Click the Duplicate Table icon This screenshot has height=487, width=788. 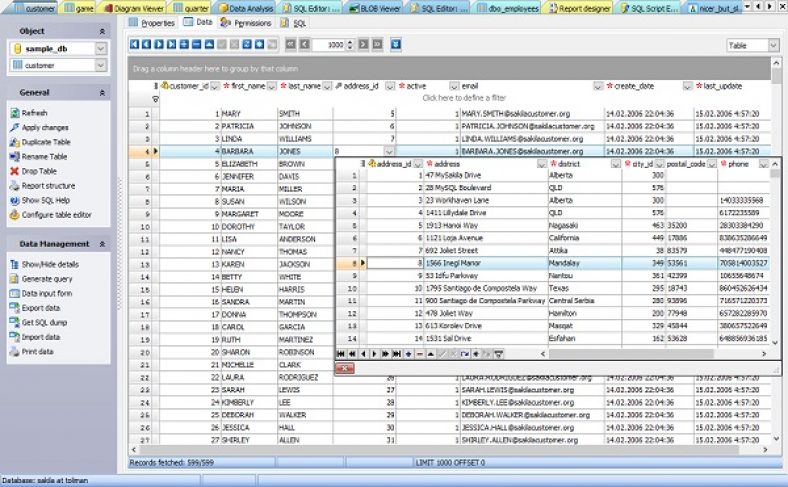coord(13,142)
